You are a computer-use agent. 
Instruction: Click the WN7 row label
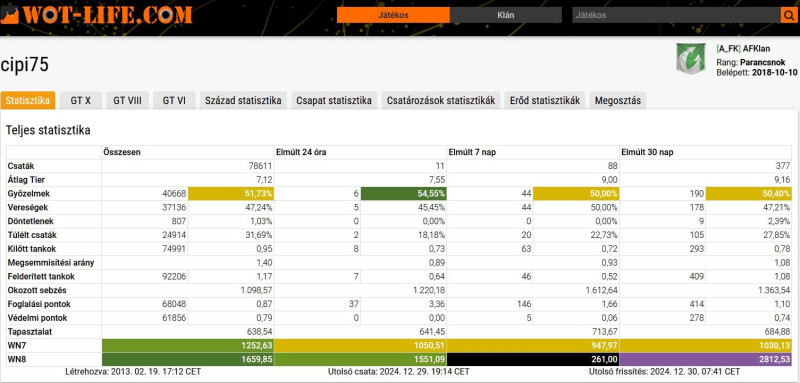(17, 345)
